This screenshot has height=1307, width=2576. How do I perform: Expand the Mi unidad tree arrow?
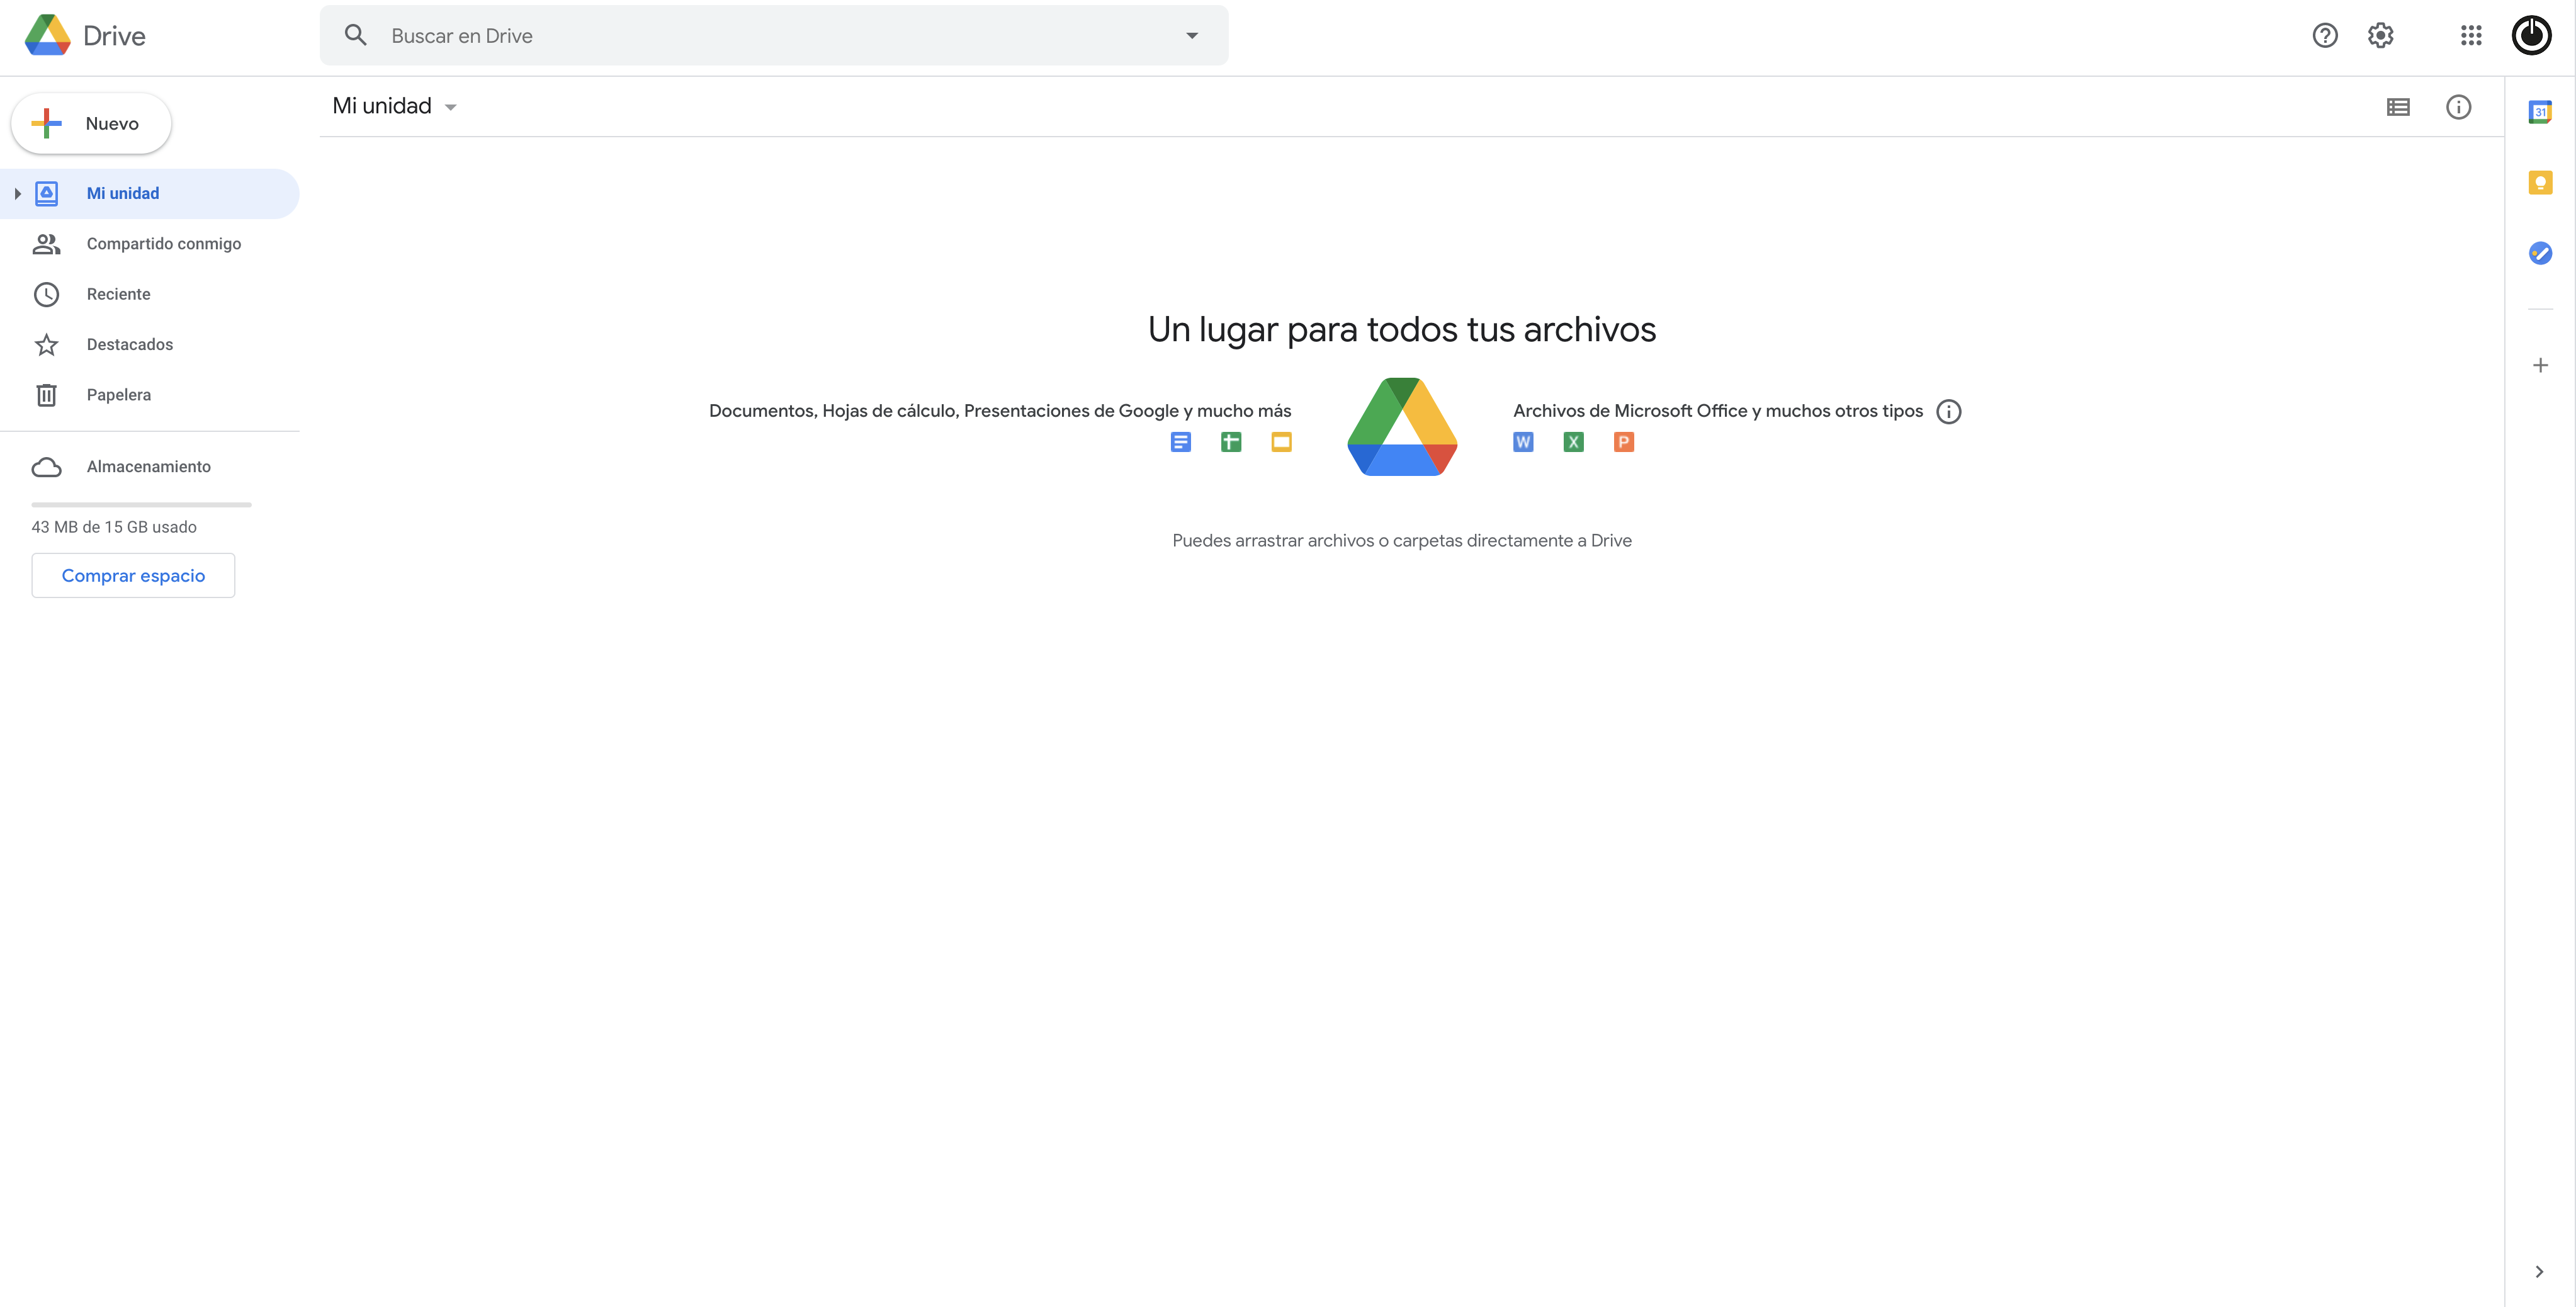[x=17, y=194]
